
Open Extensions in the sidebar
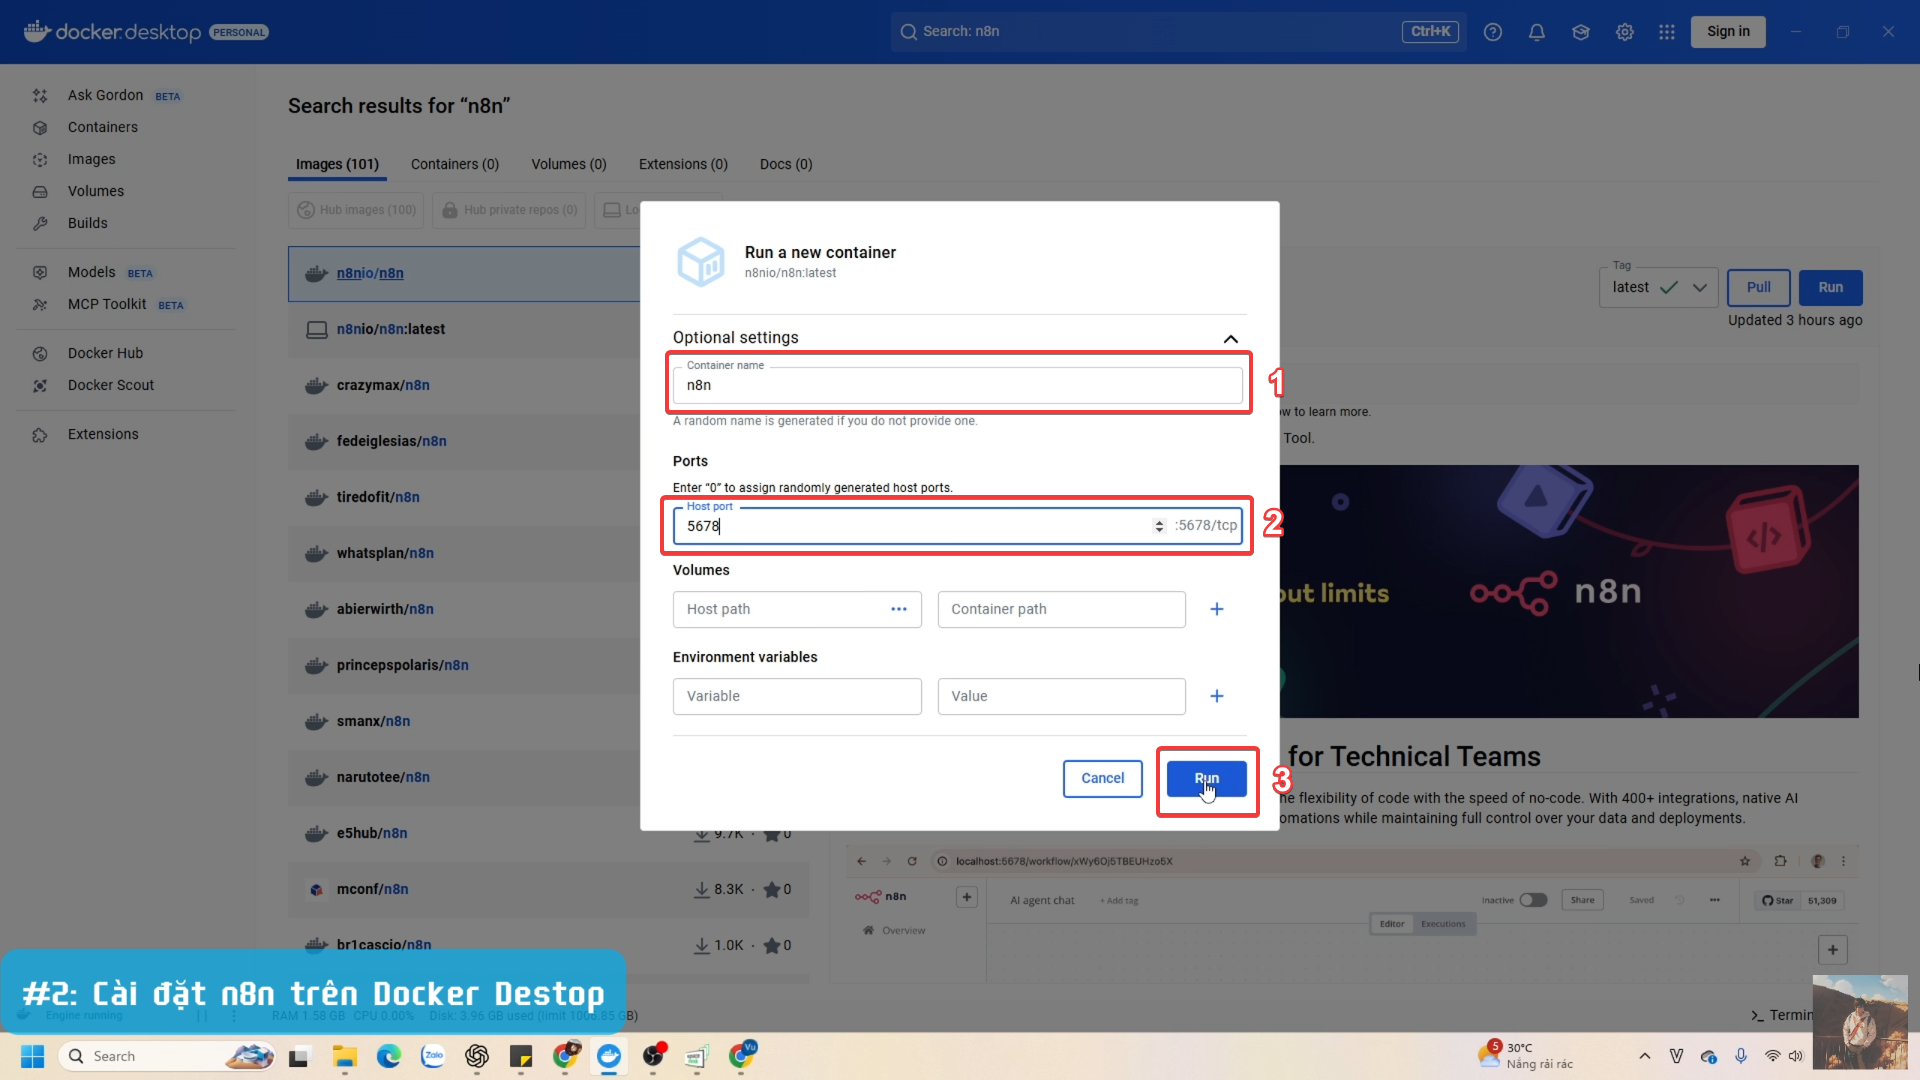tap(103, 434)
